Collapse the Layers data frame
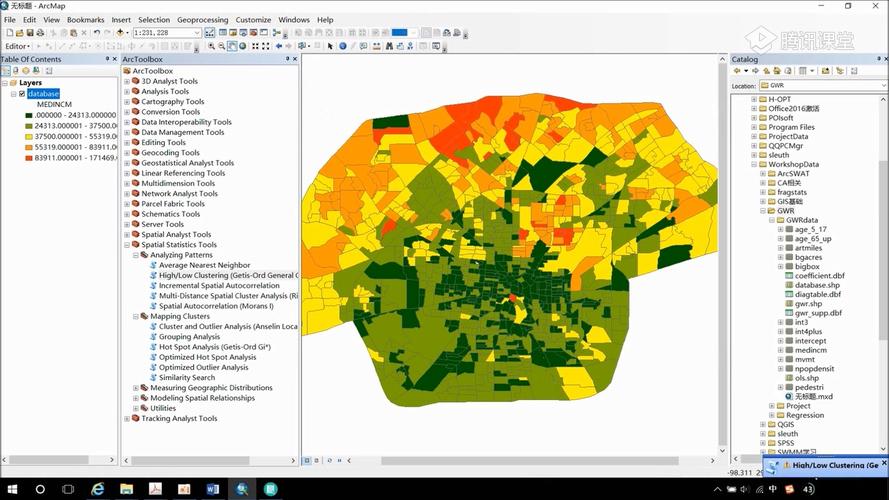This screenshot has width=889, height=500. [5, 83]
